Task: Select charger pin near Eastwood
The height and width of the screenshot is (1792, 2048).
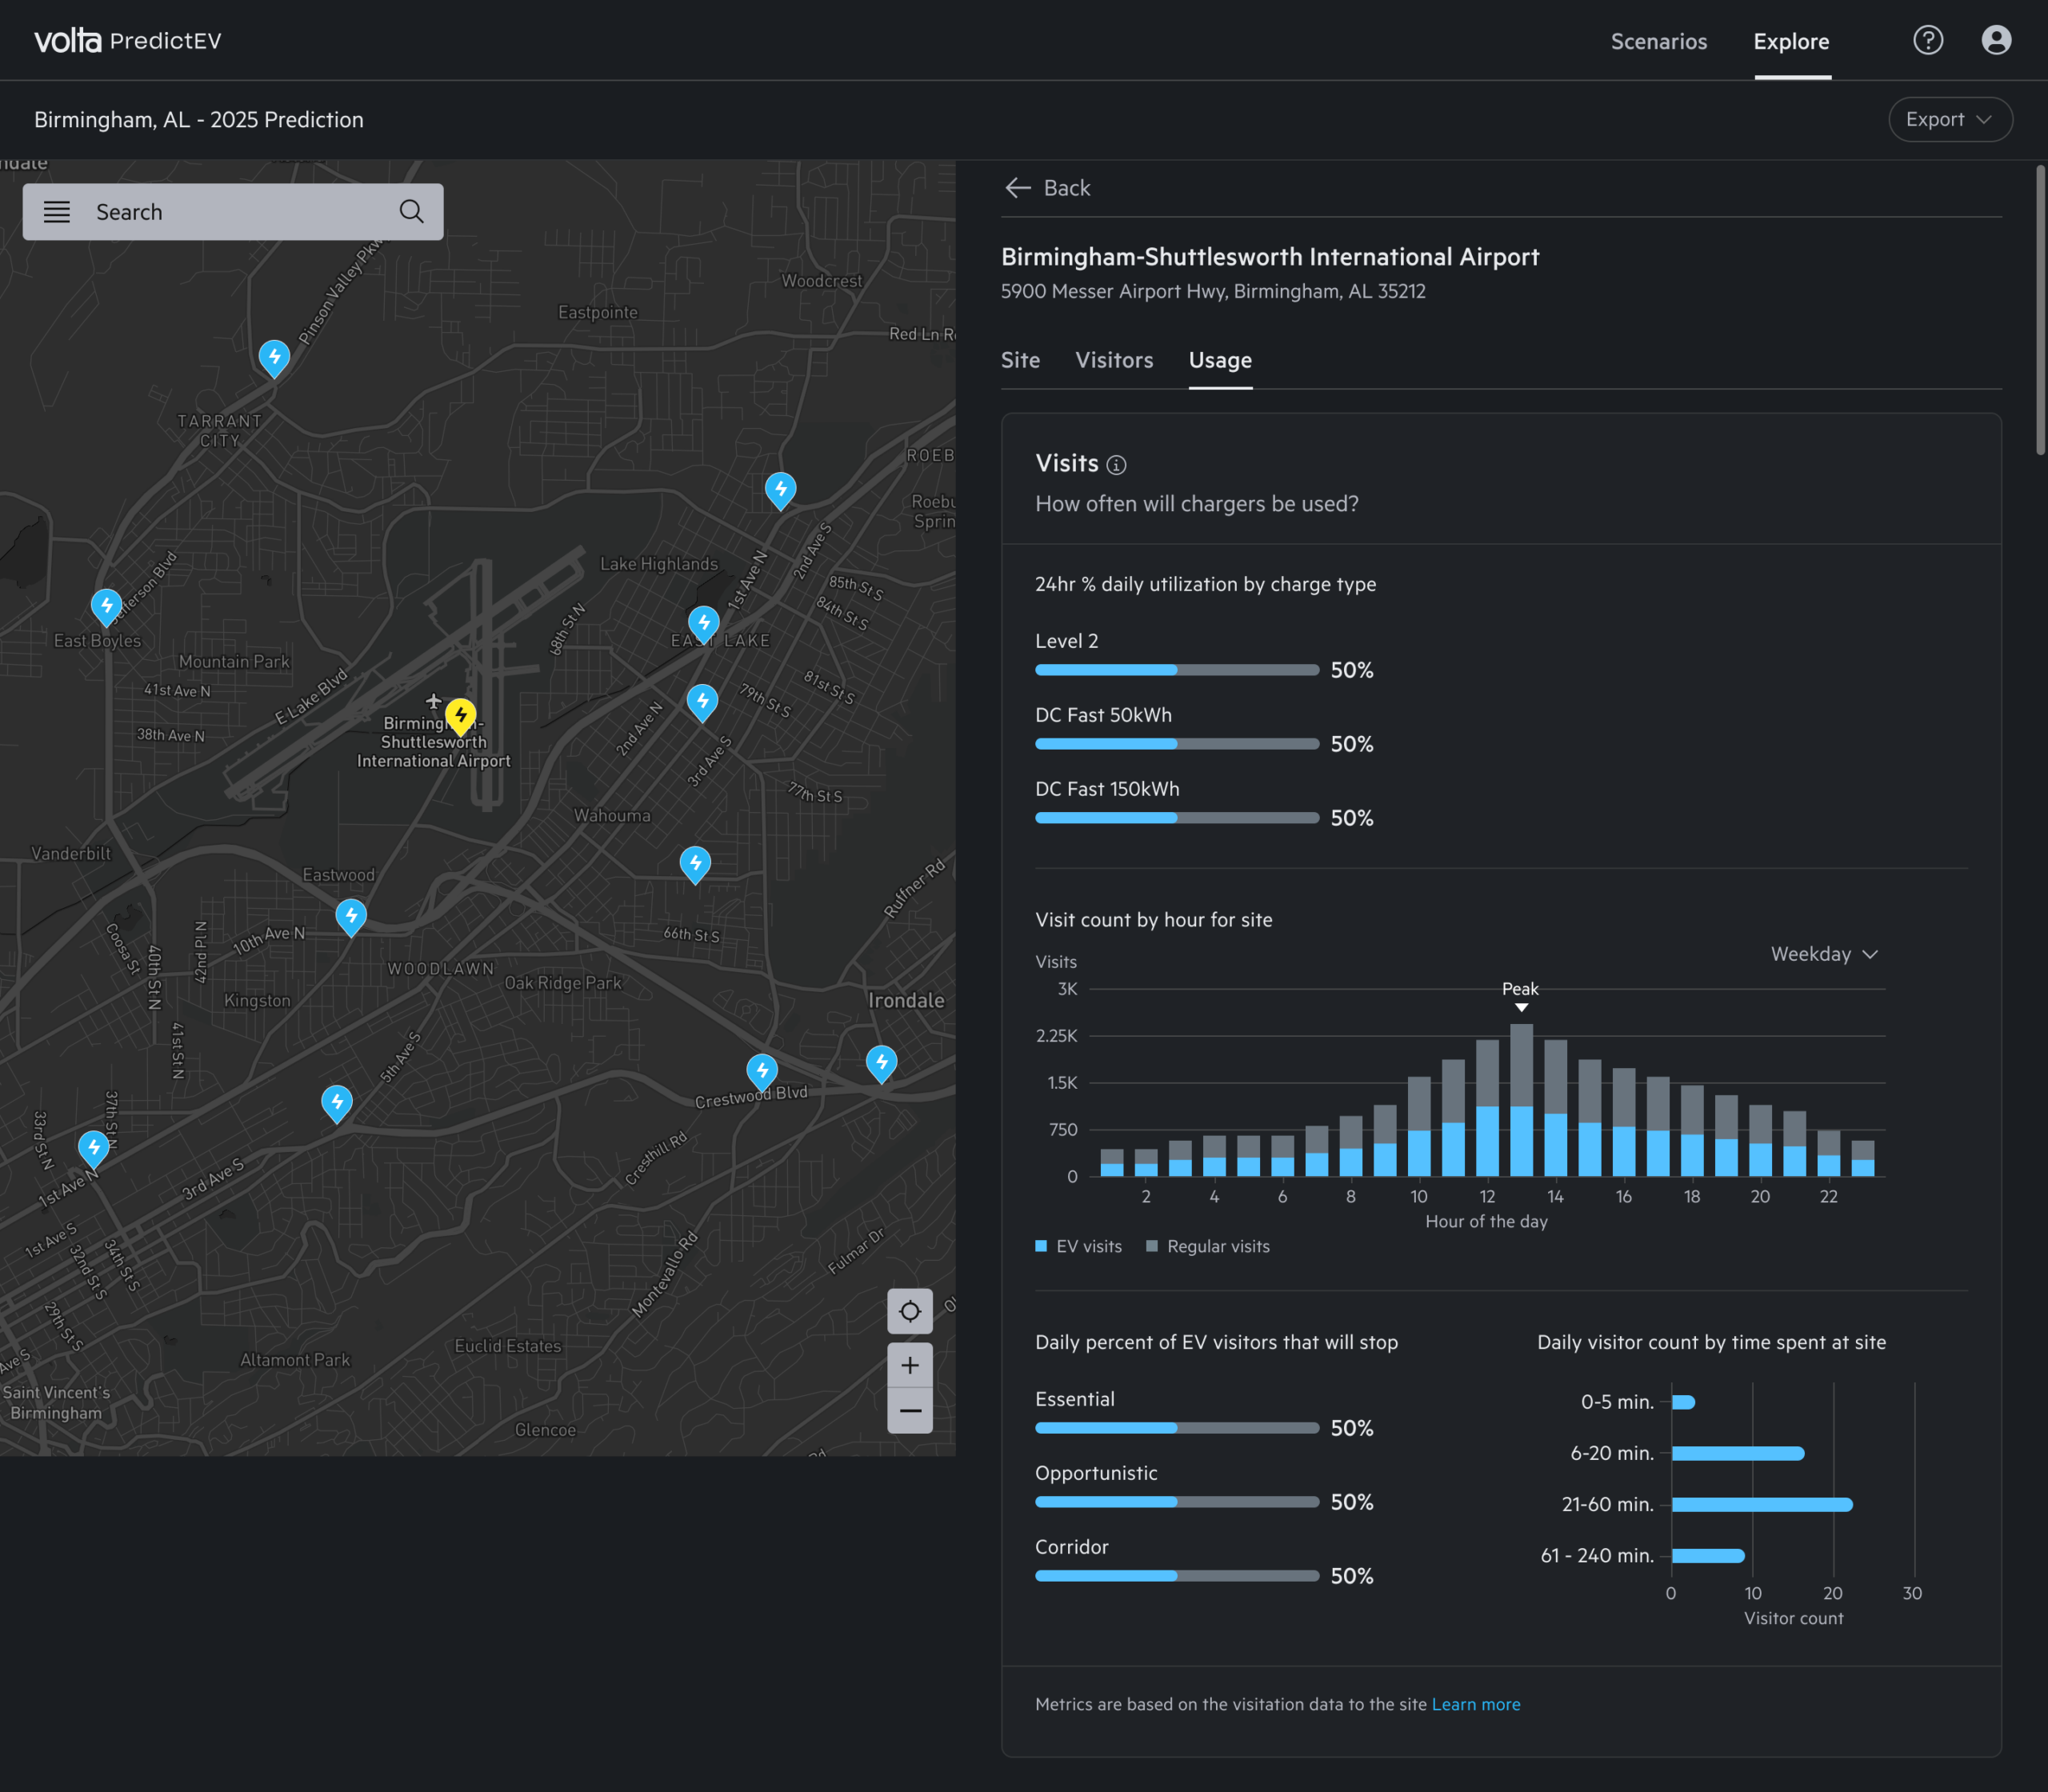Action: [351, 917]
